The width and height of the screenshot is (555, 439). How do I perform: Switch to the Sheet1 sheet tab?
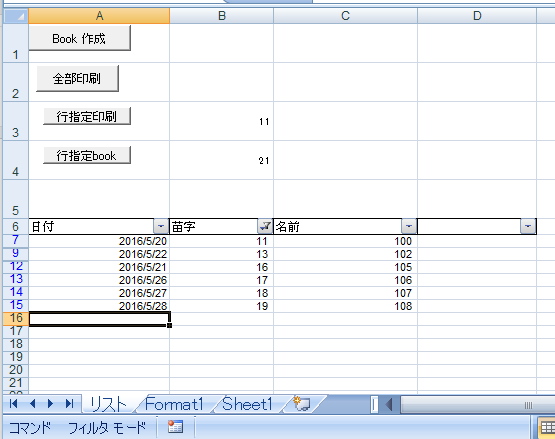(247, 404)
